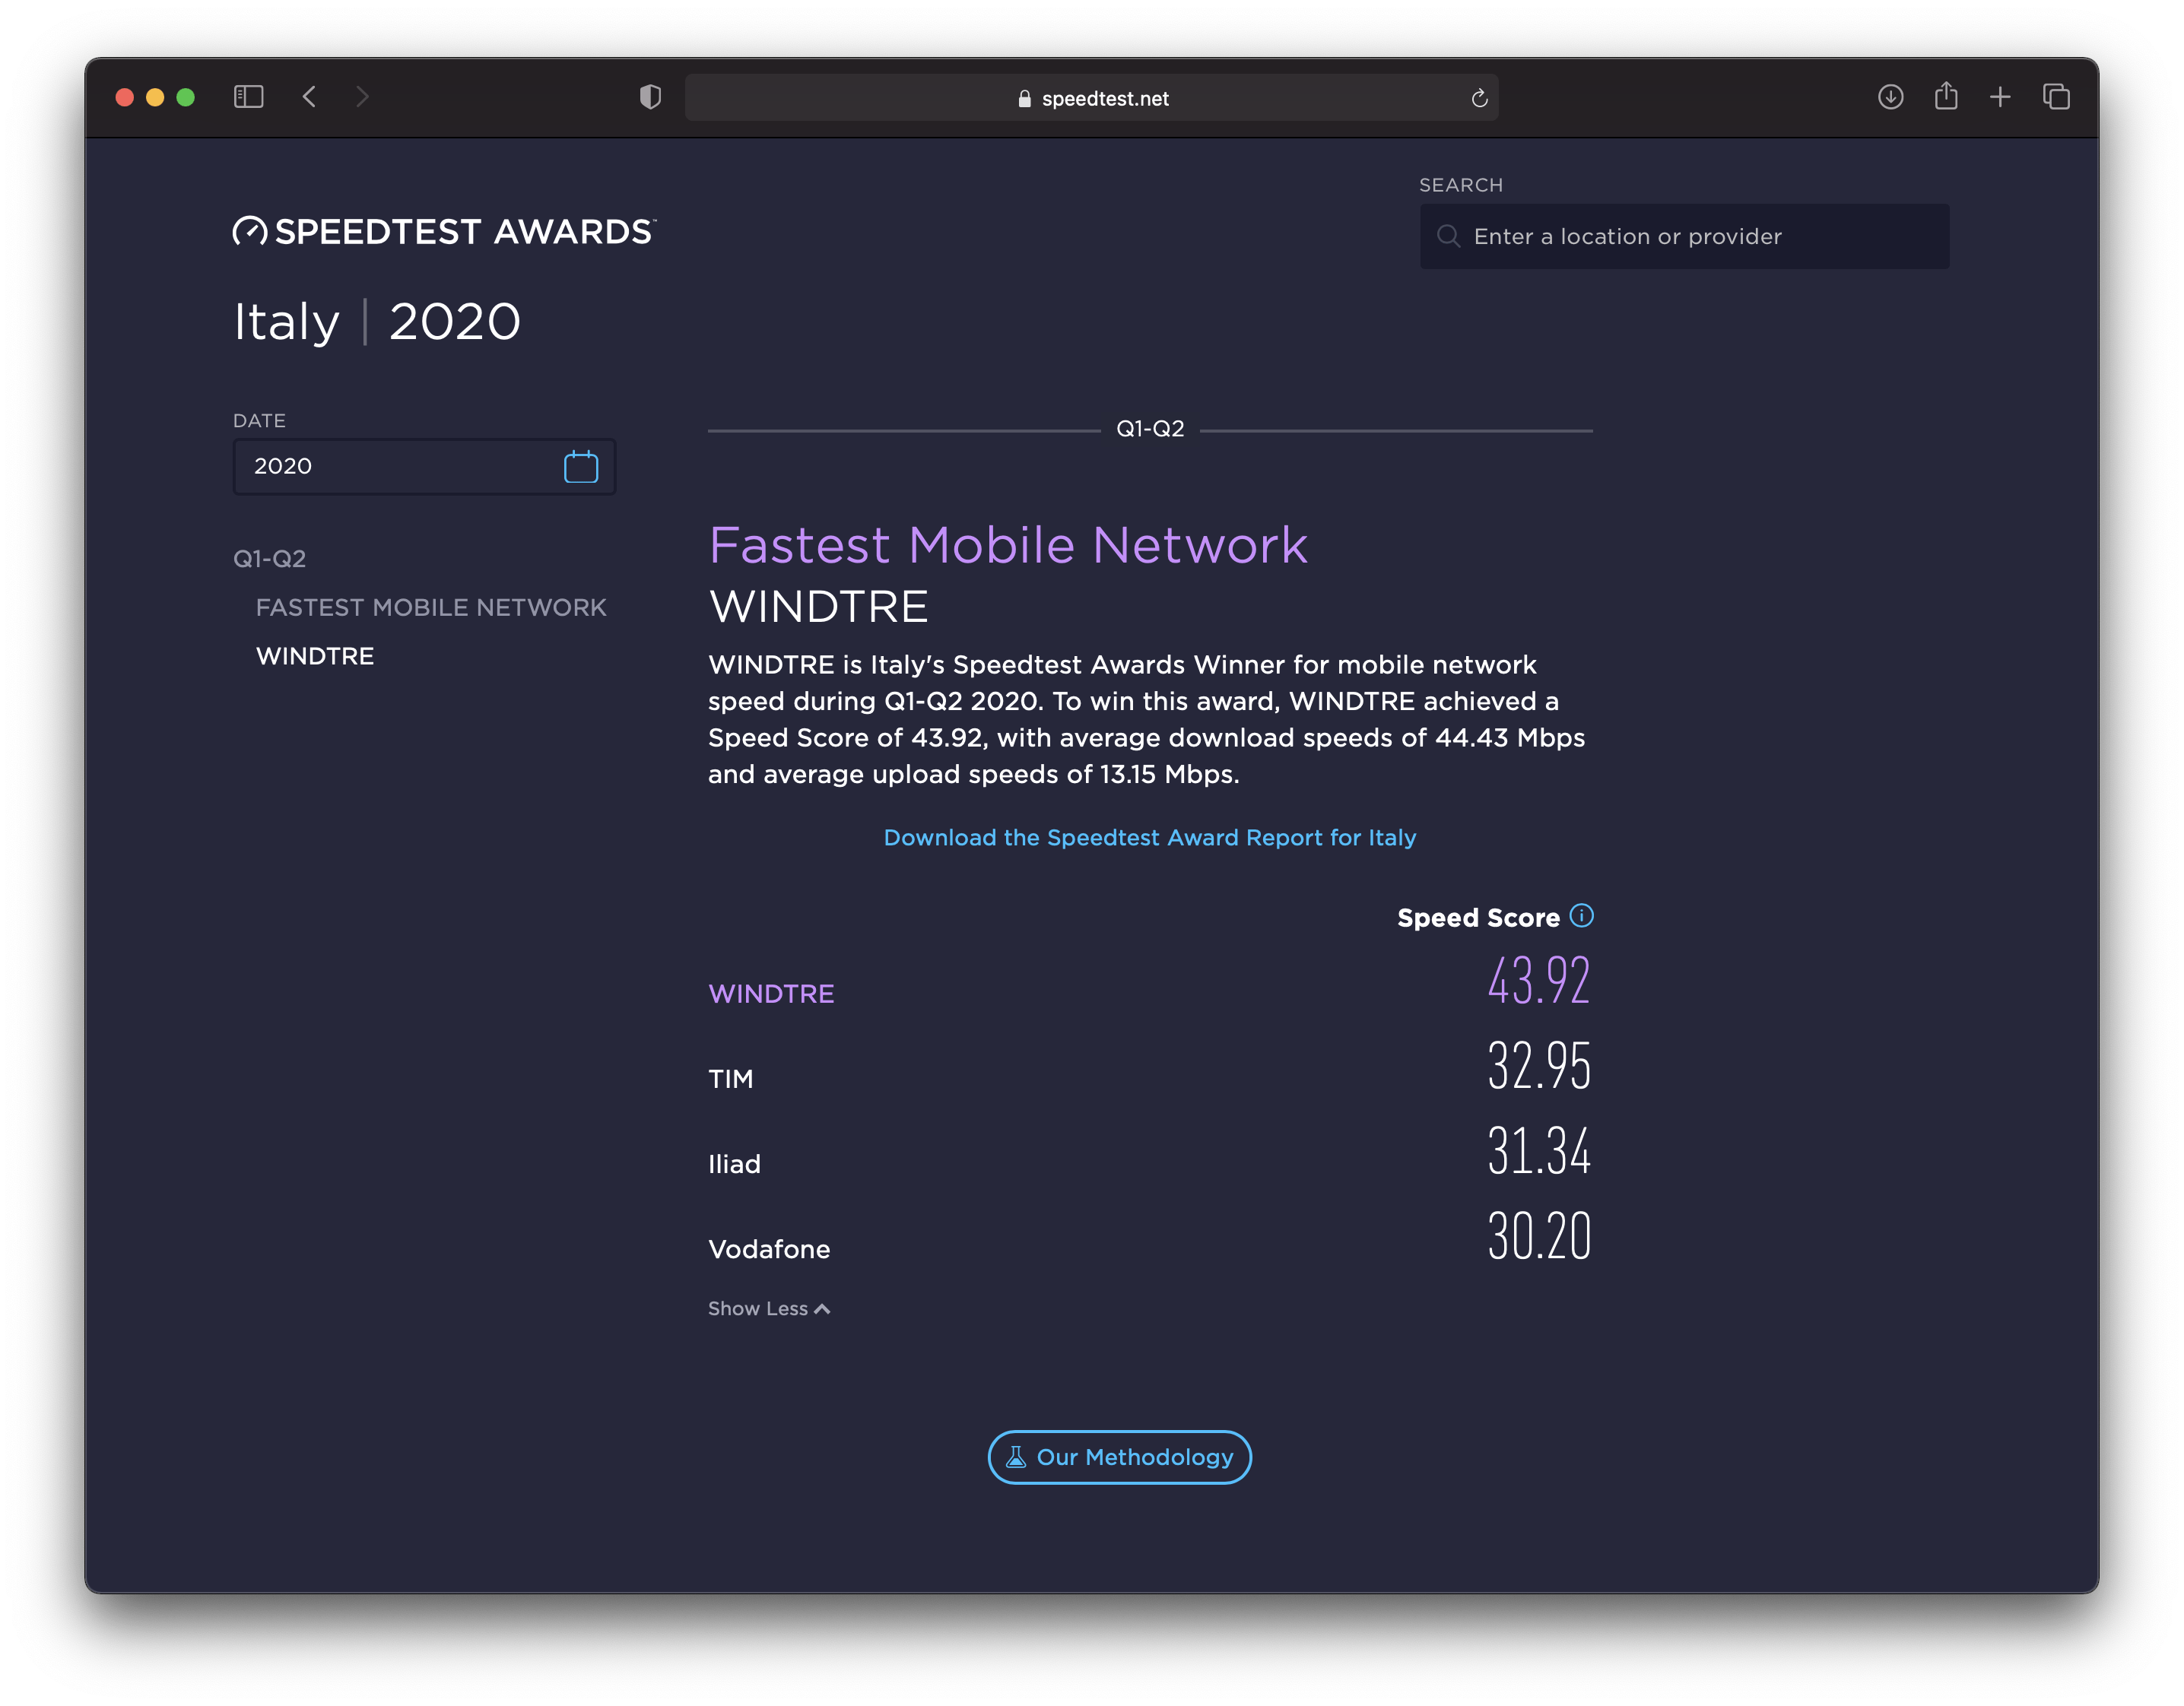The image size is (2184, 1706).
Task: Download the Speedtest Award Report for Italy
Action: (x=1150, y=838)
